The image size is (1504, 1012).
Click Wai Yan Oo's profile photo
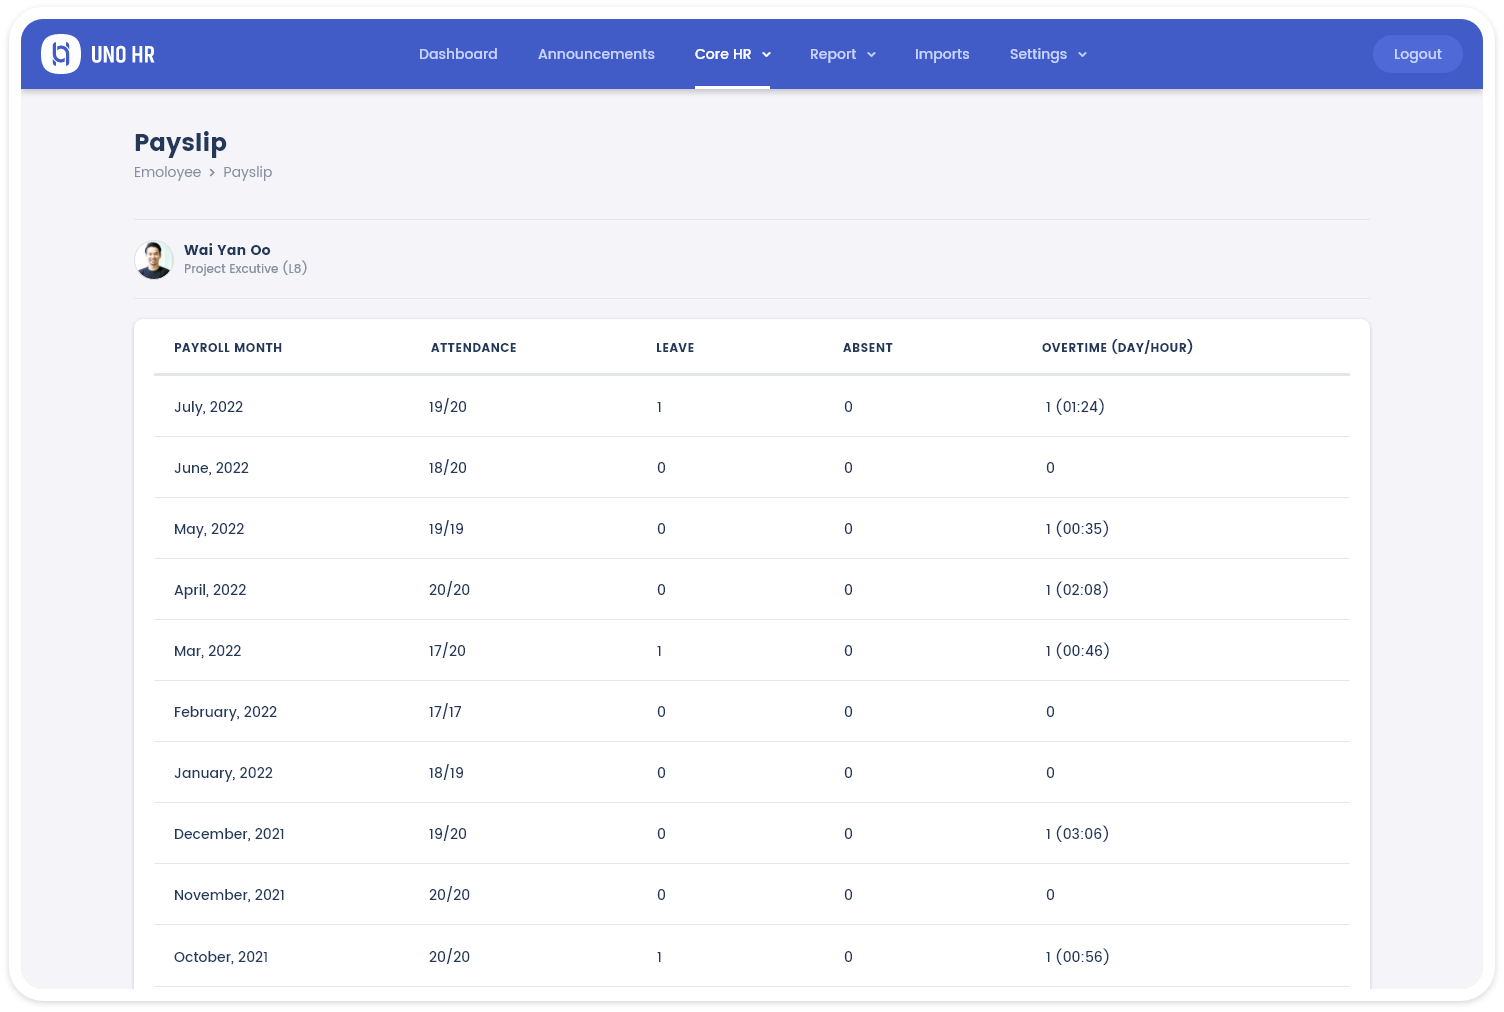click(154, 260)
